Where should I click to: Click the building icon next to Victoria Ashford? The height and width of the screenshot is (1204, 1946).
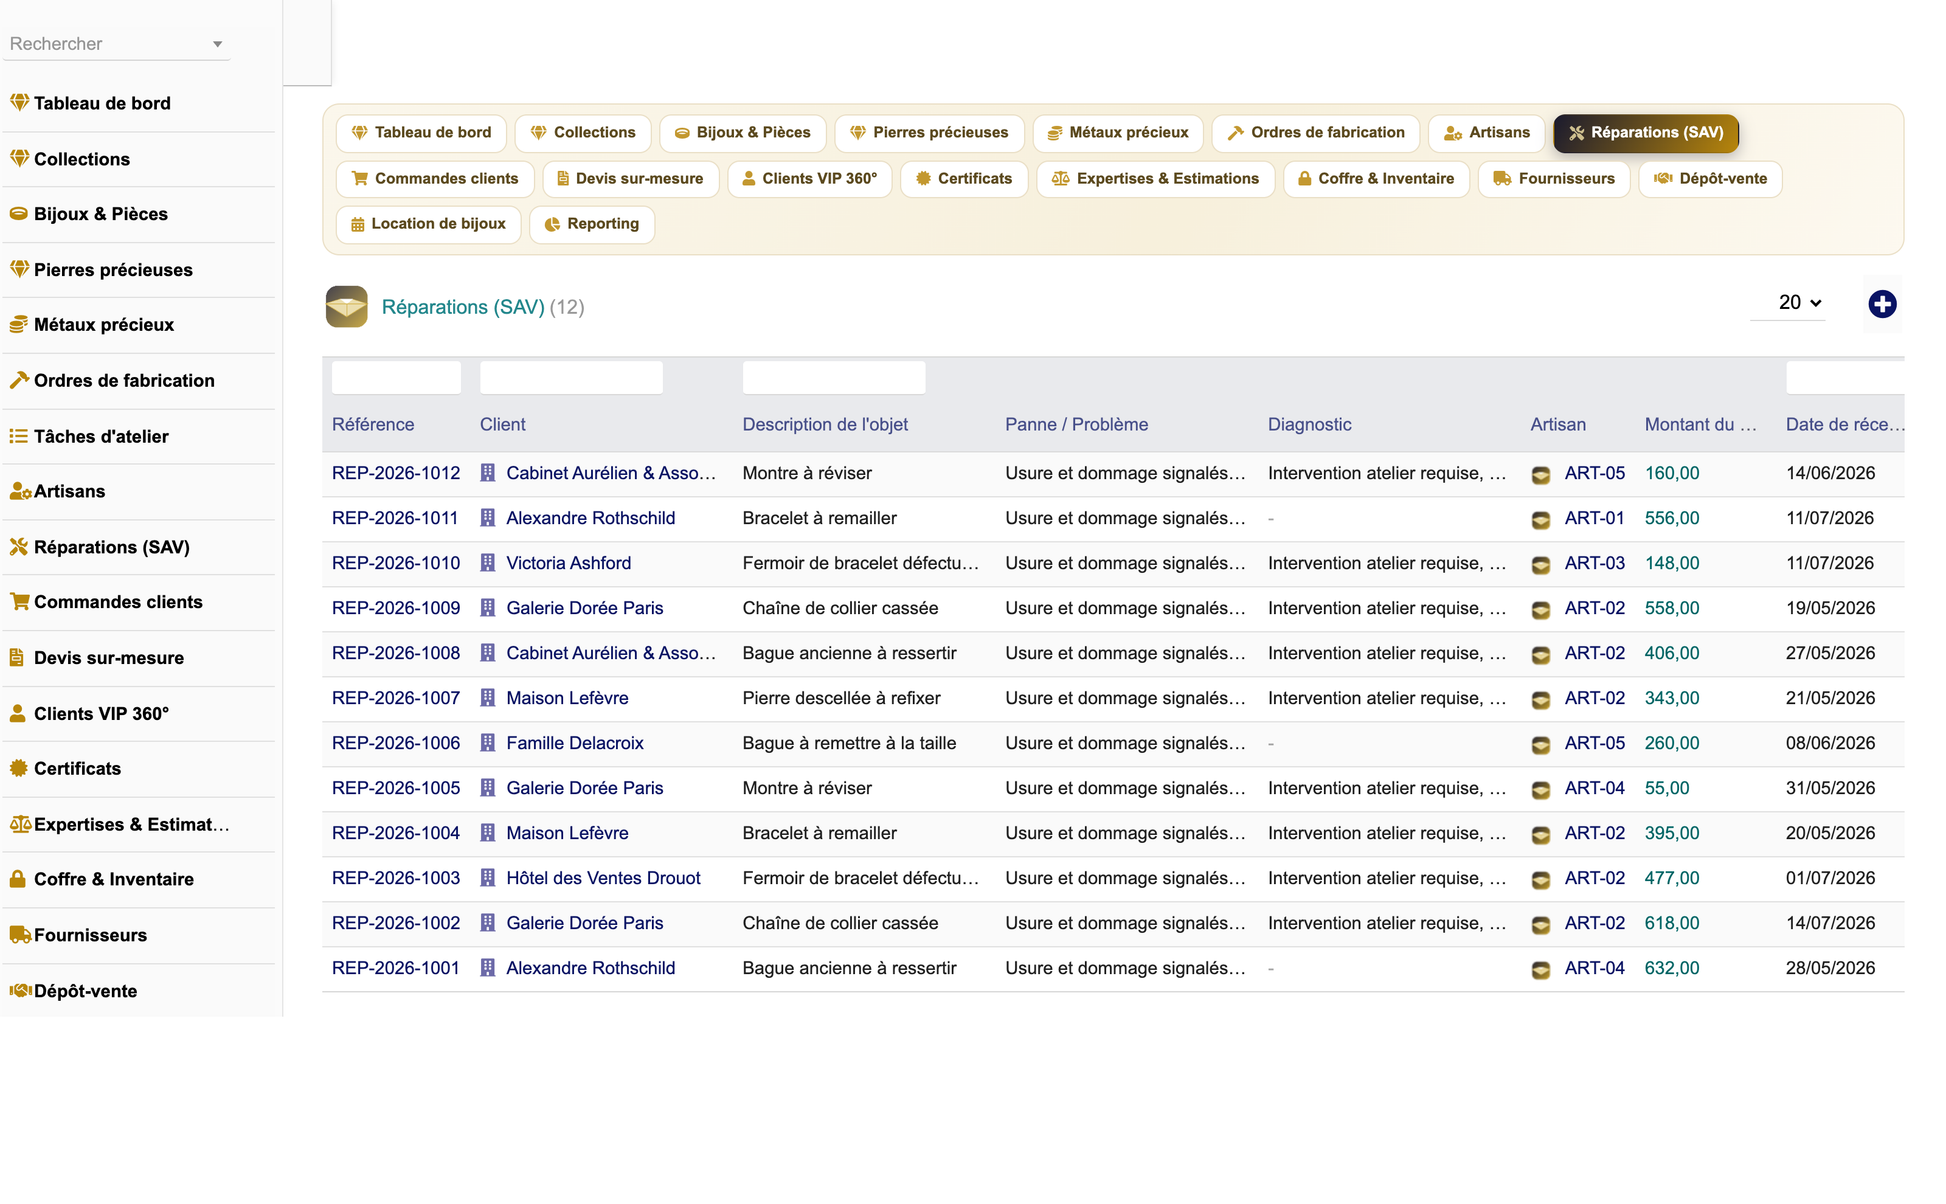click(488, 563)
